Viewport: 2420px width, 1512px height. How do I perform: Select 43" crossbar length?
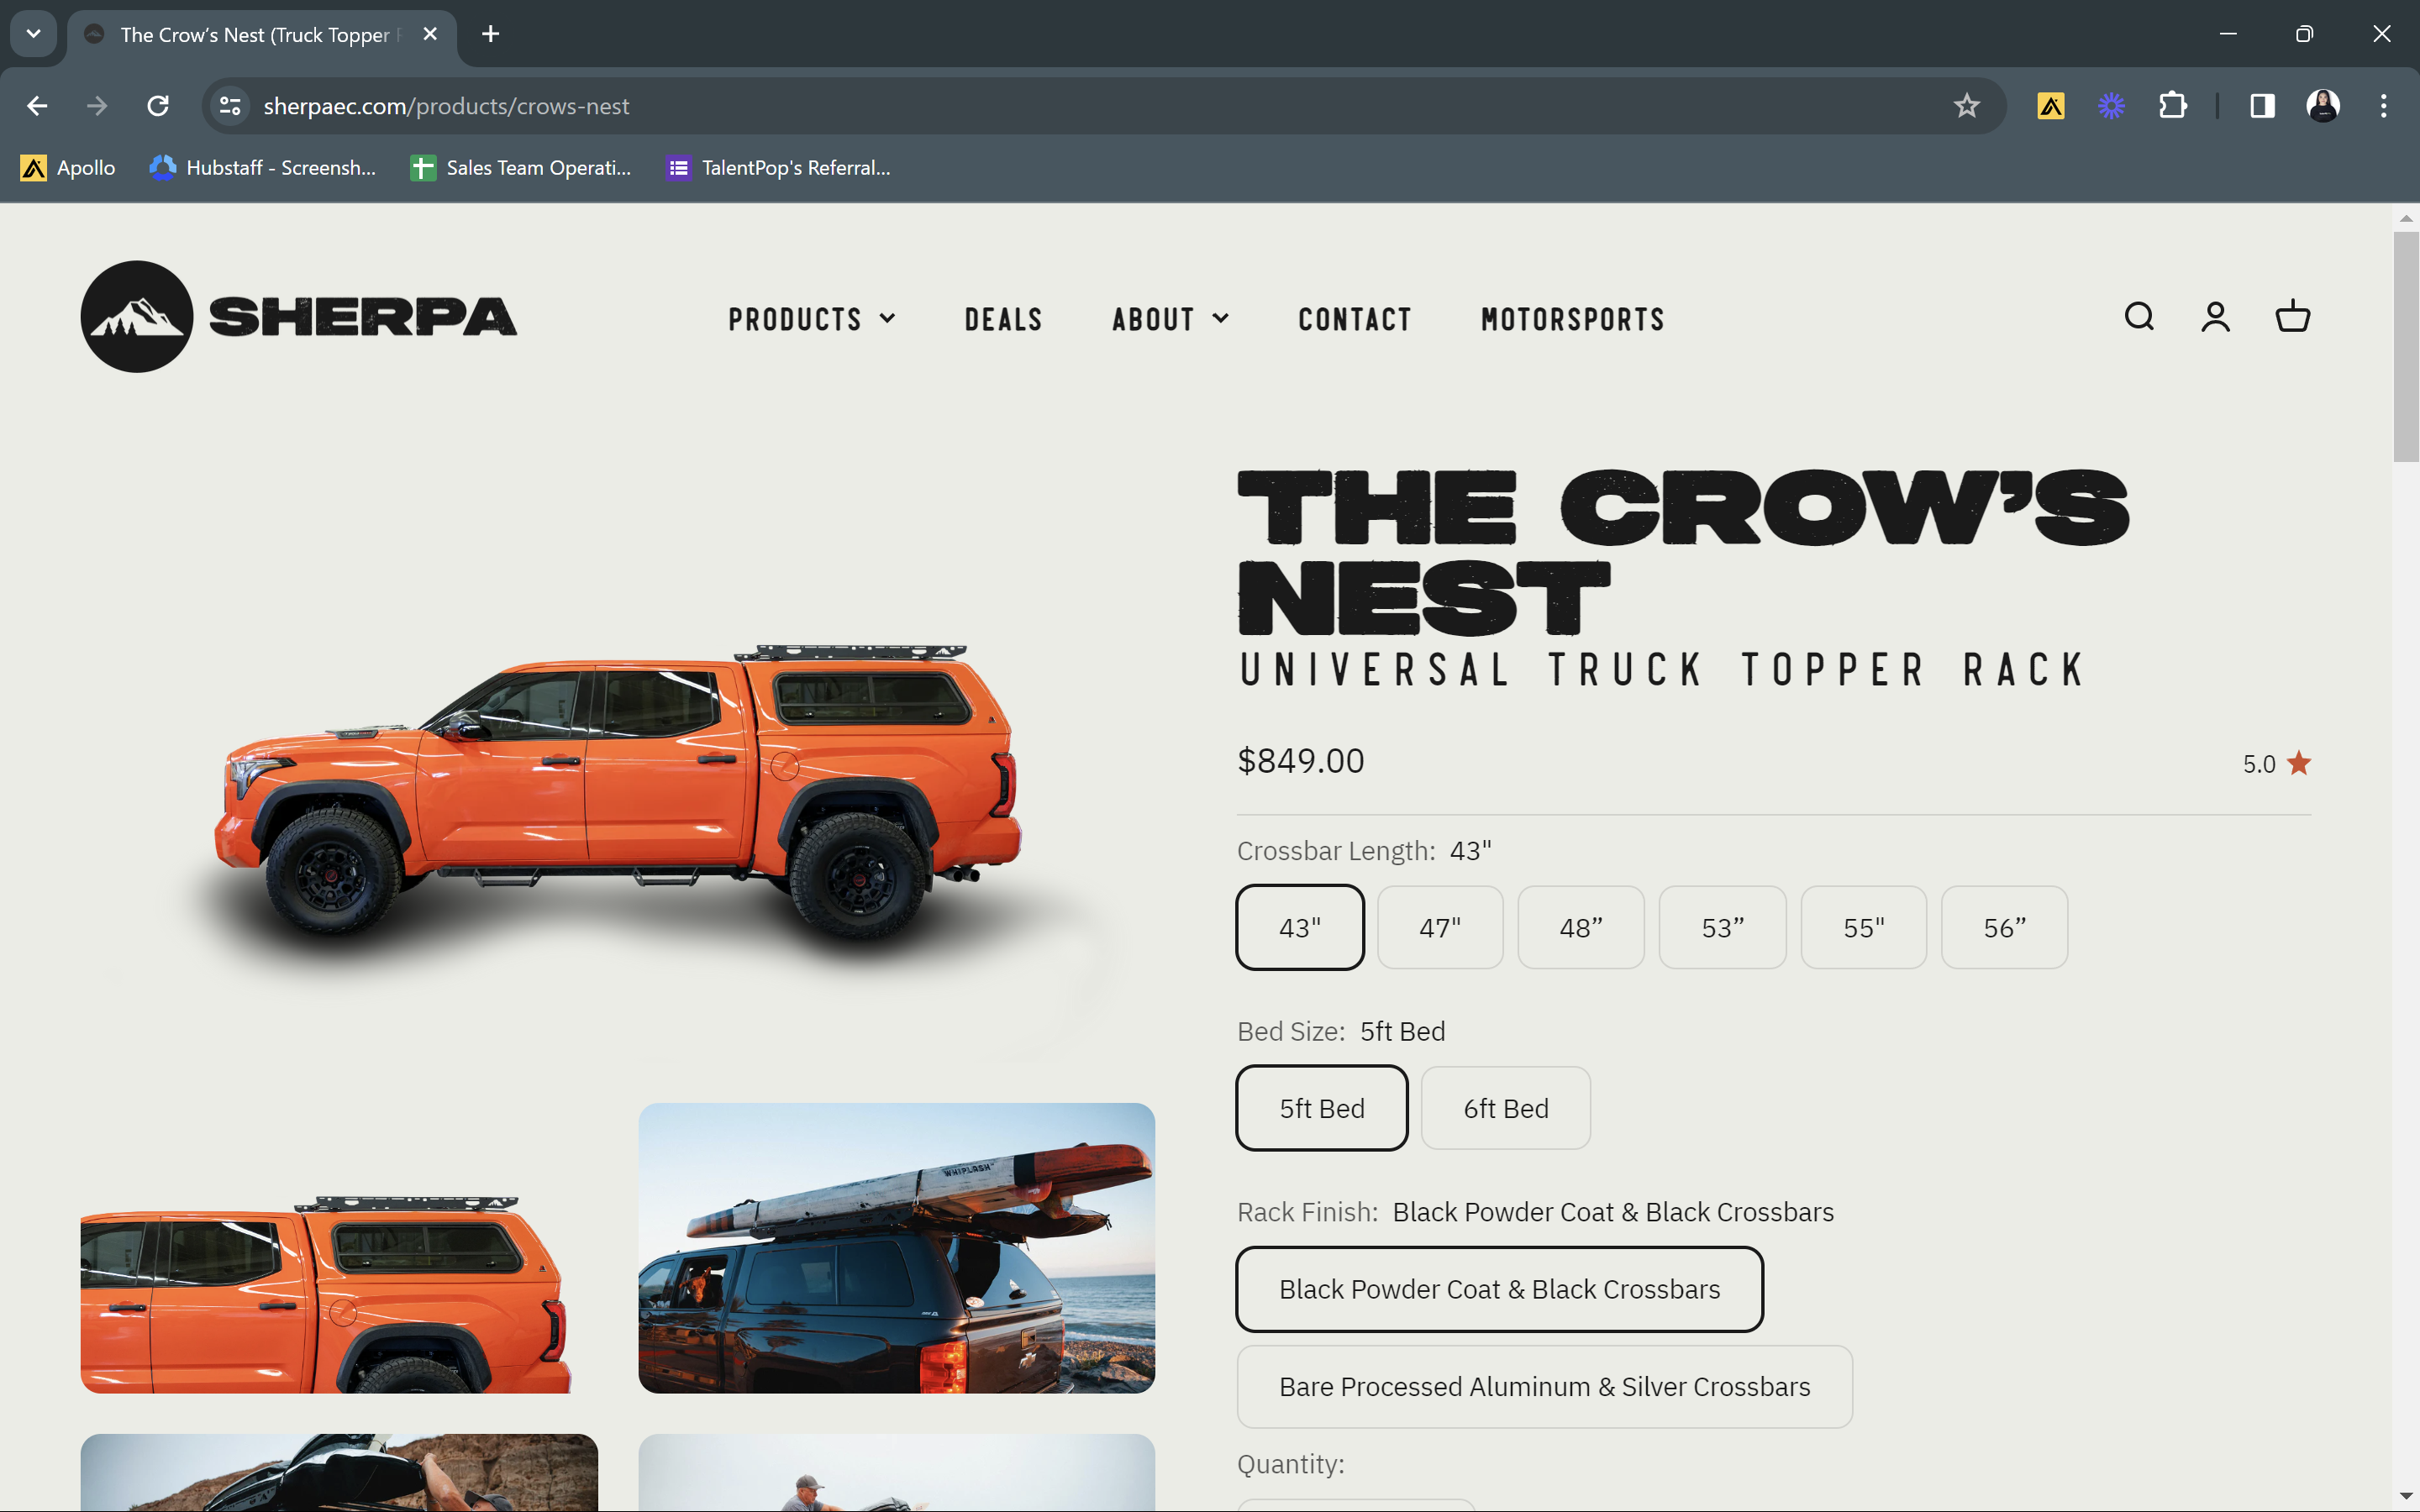pos(1300,927)
